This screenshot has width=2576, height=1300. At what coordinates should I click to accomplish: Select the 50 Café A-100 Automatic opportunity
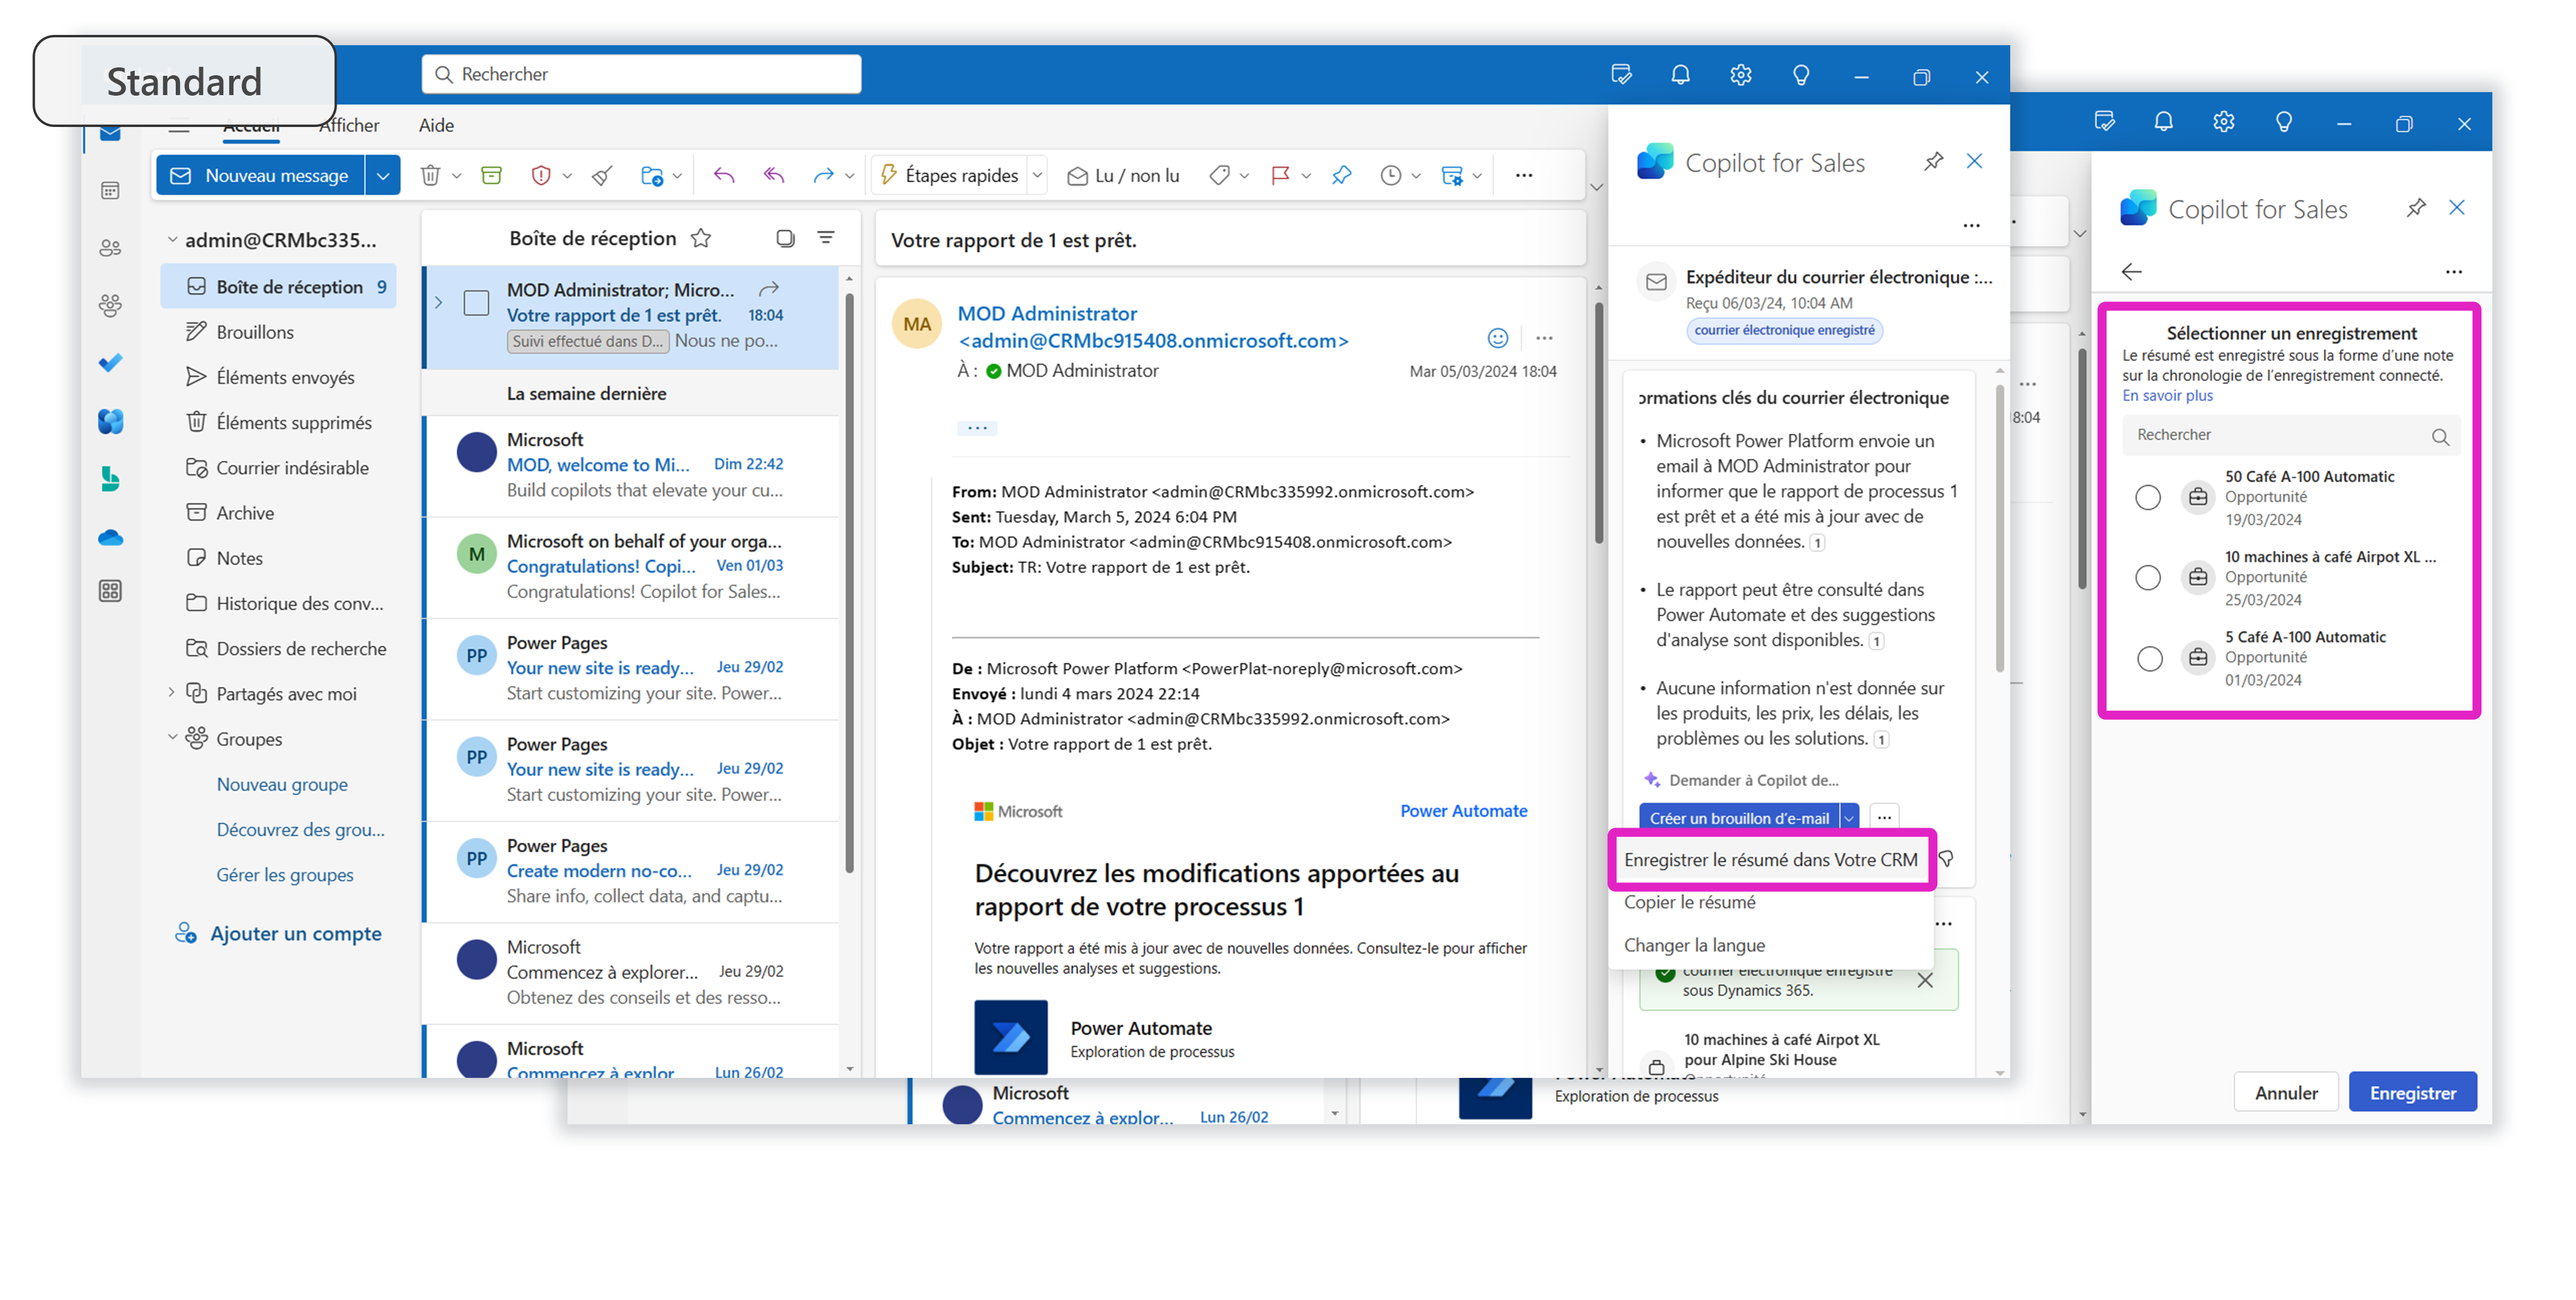point(2148,497)
